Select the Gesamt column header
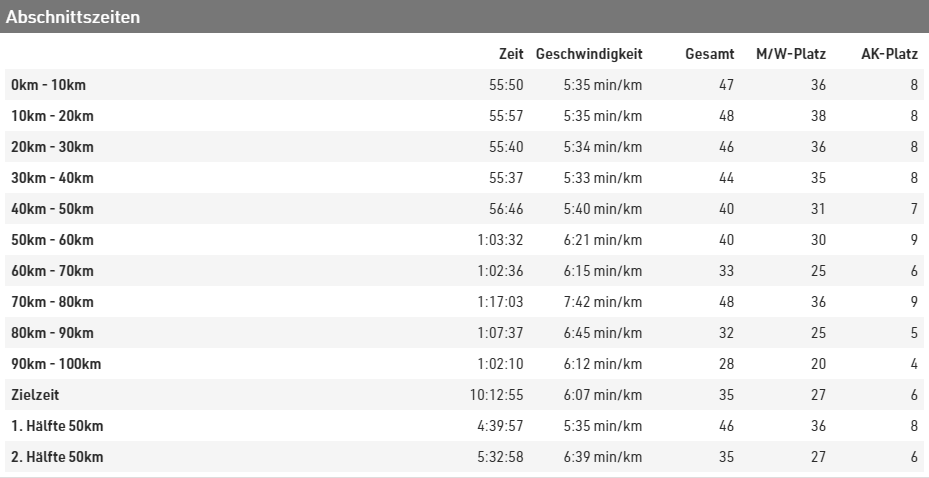This screenshot has height=478, width=929. click(x=710, y=54)
